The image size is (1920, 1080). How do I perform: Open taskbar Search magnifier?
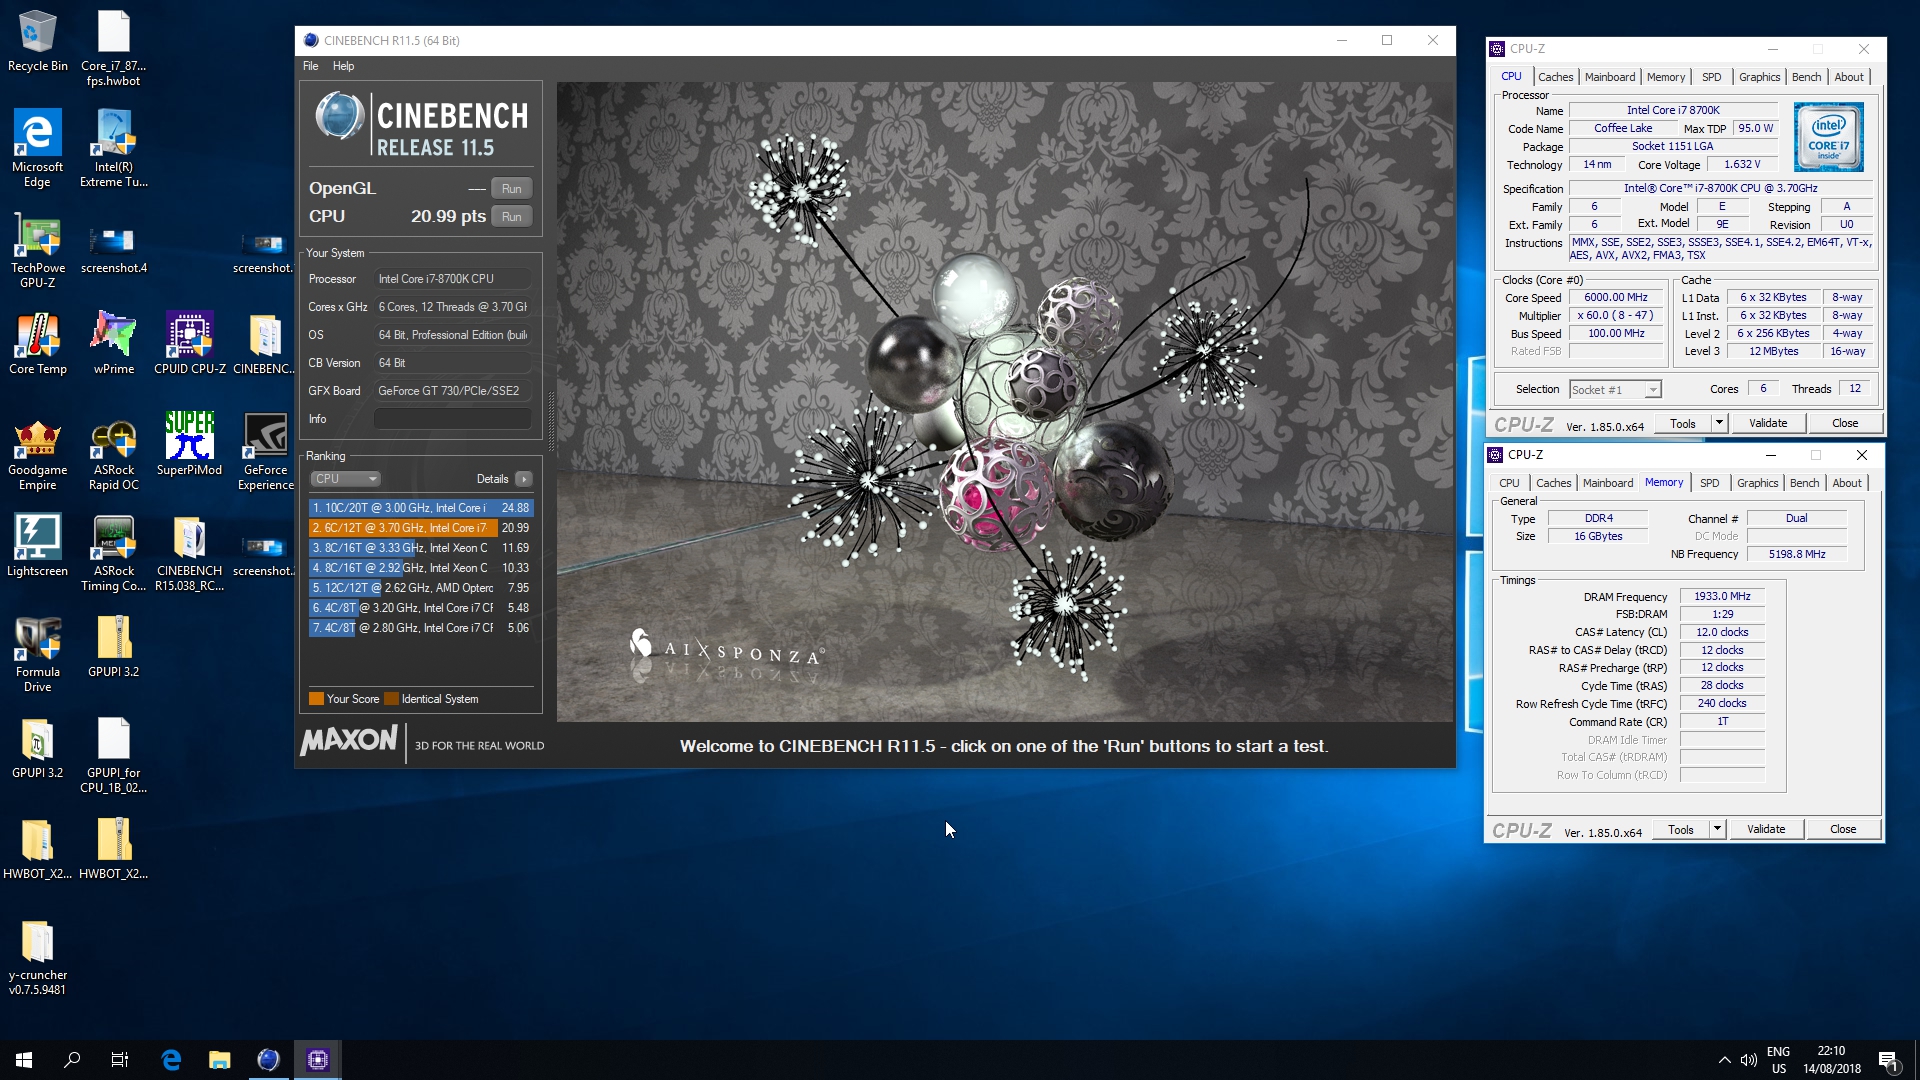point(72,1060)
